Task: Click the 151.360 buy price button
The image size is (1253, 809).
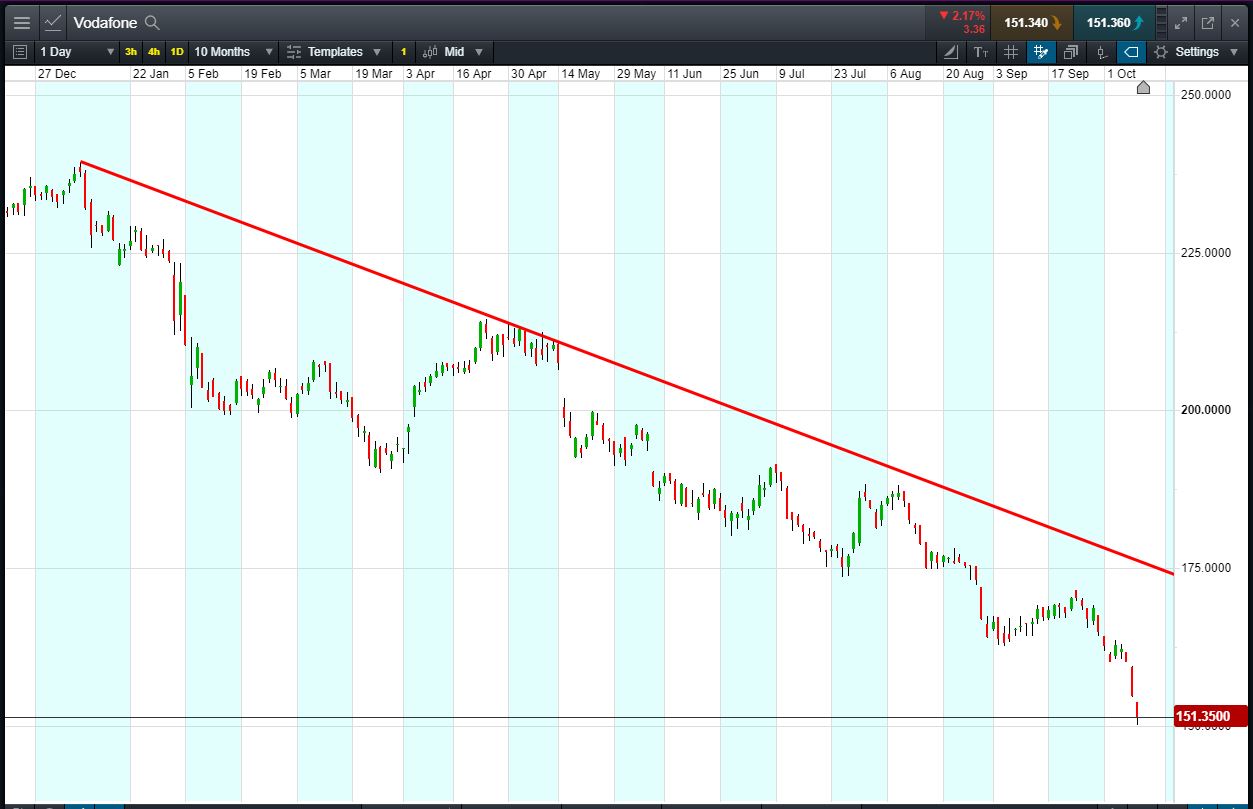Action: point(1115,22)
